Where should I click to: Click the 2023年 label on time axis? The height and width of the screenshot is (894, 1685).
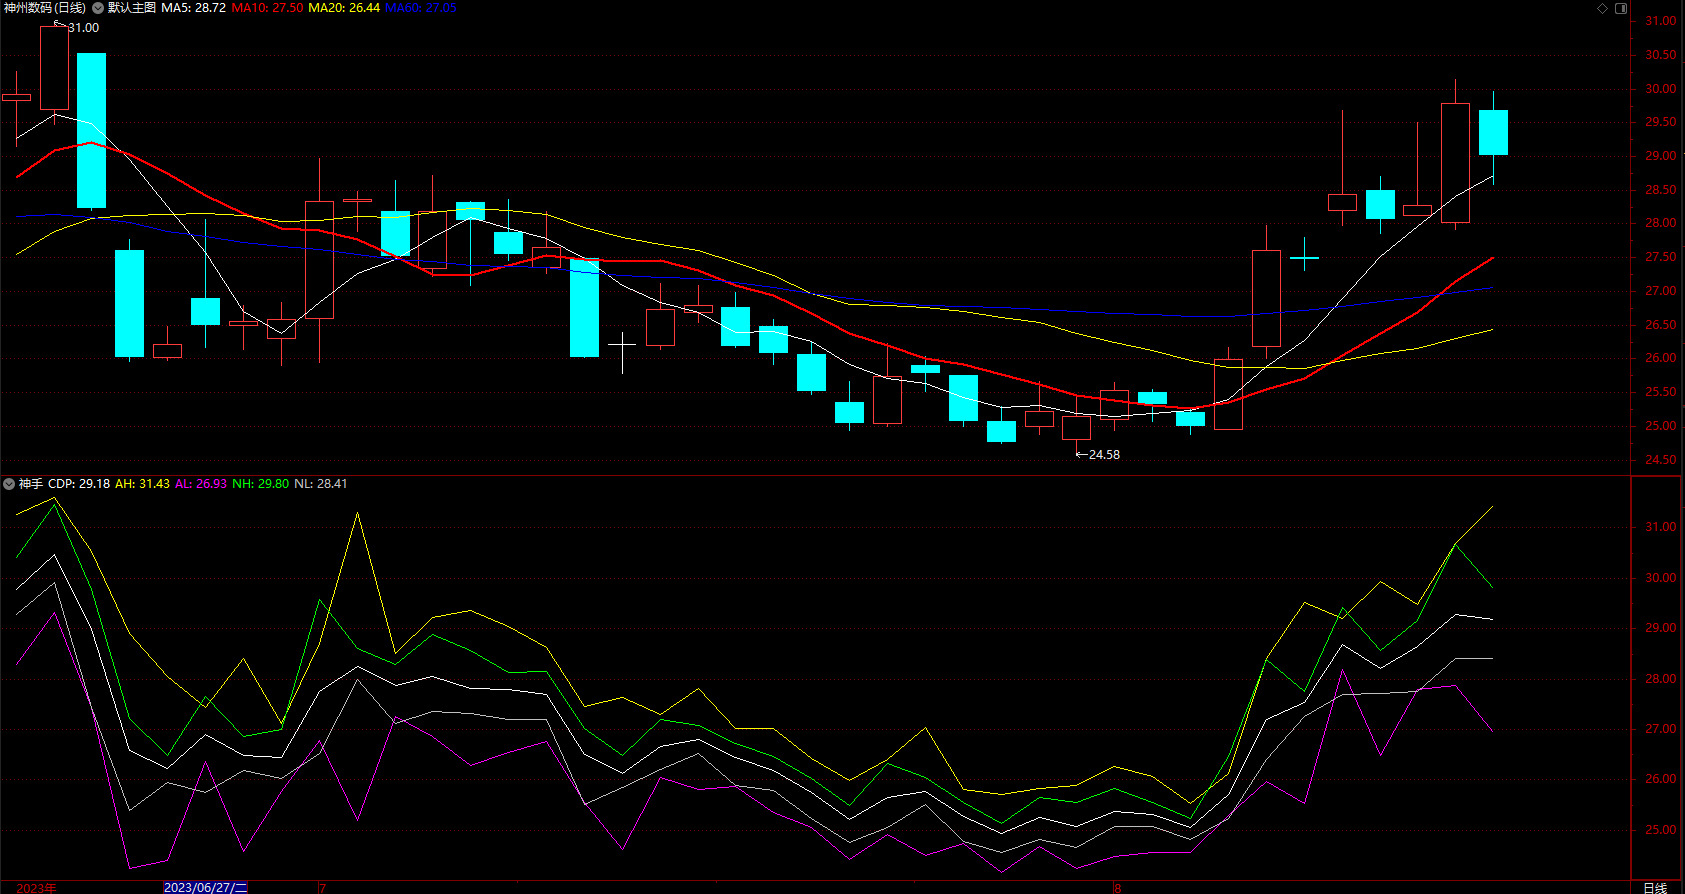click(37, 888)
